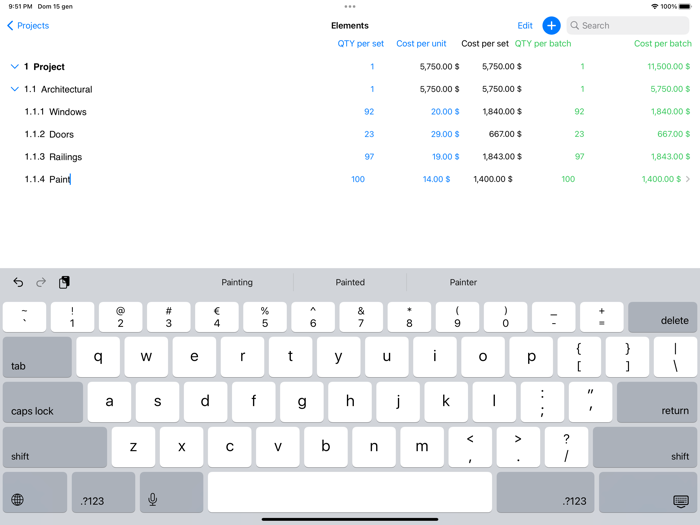Tap the space bar
700x525 pixels.
point(350,492)
